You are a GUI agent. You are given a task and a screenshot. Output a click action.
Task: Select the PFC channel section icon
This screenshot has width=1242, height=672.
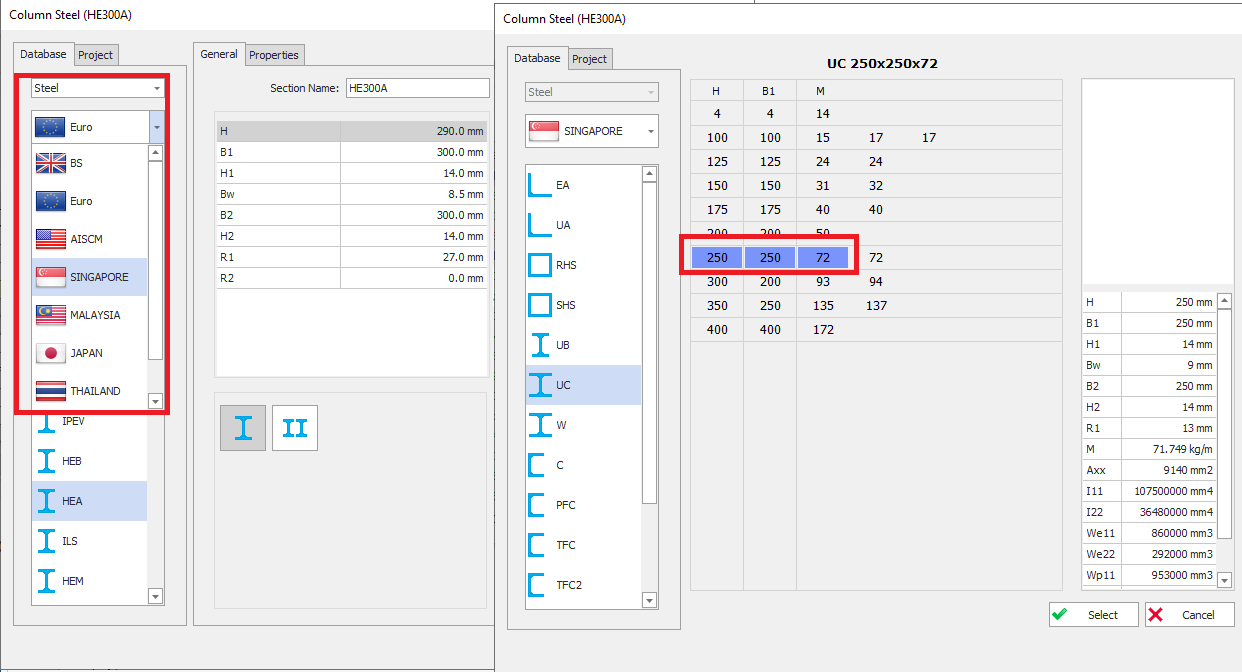540,505
